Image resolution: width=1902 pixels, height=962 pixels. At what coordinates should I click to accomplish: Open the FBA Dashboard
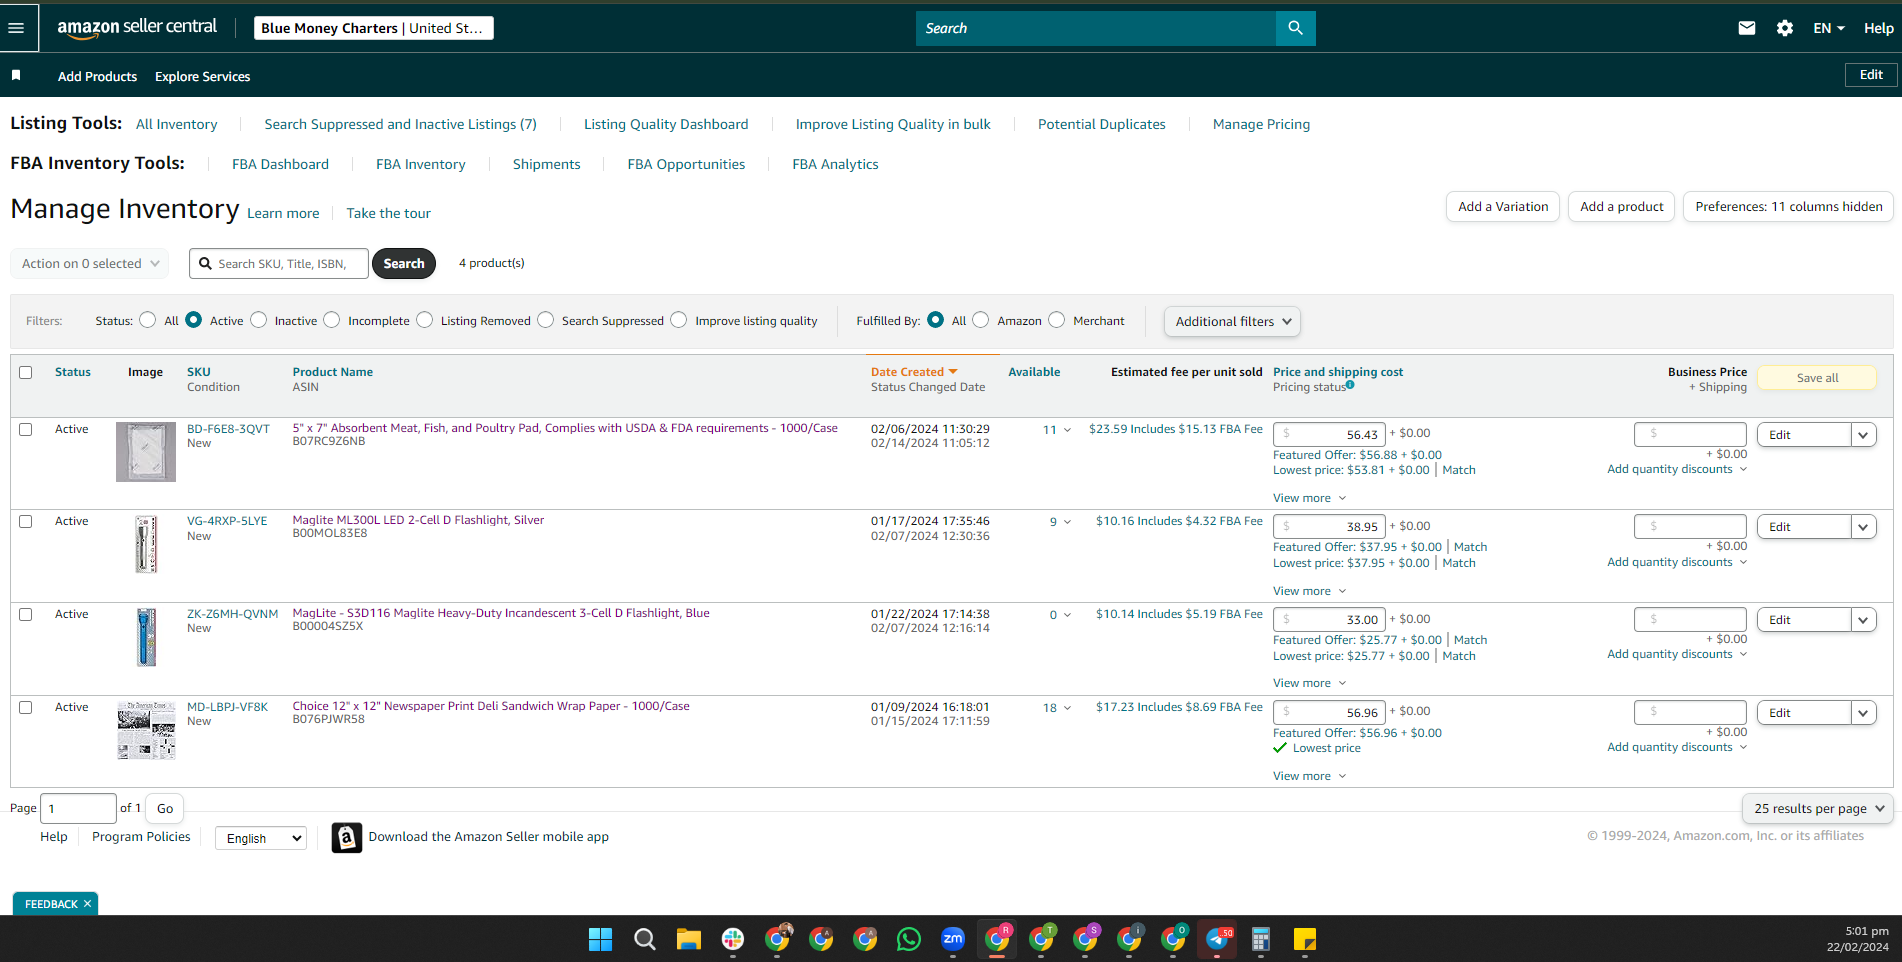click(x=280, y=164)
